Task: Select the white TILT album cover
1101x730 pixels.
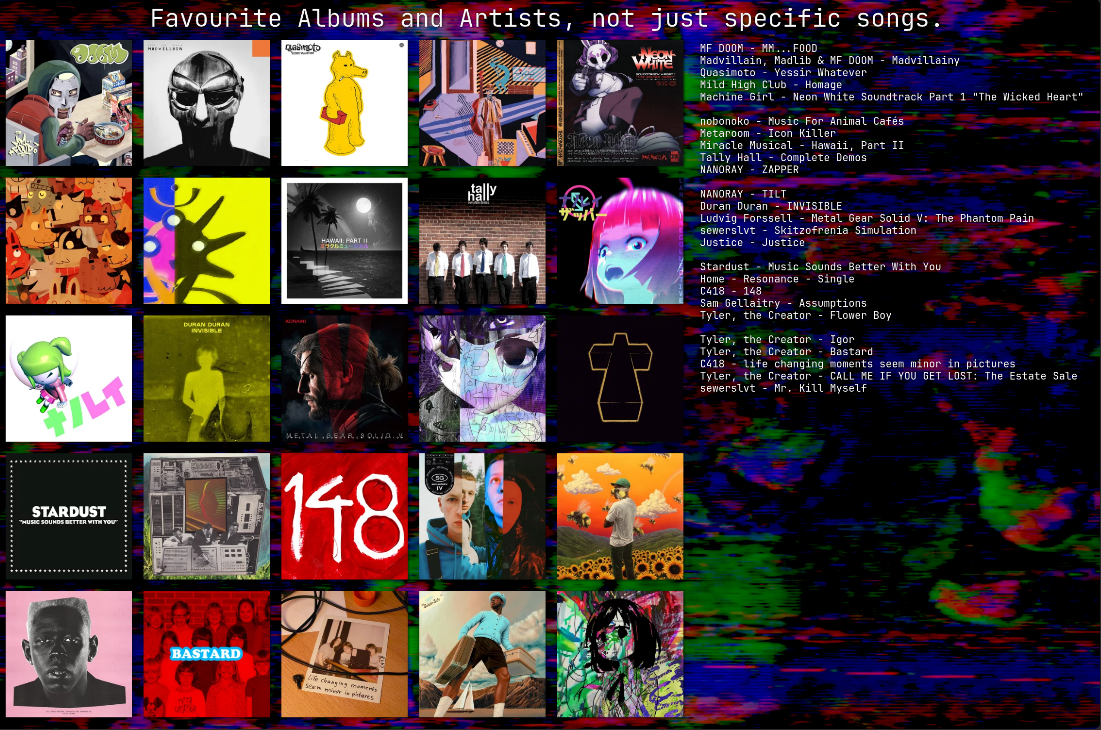Action: click(x=69, y=378)
